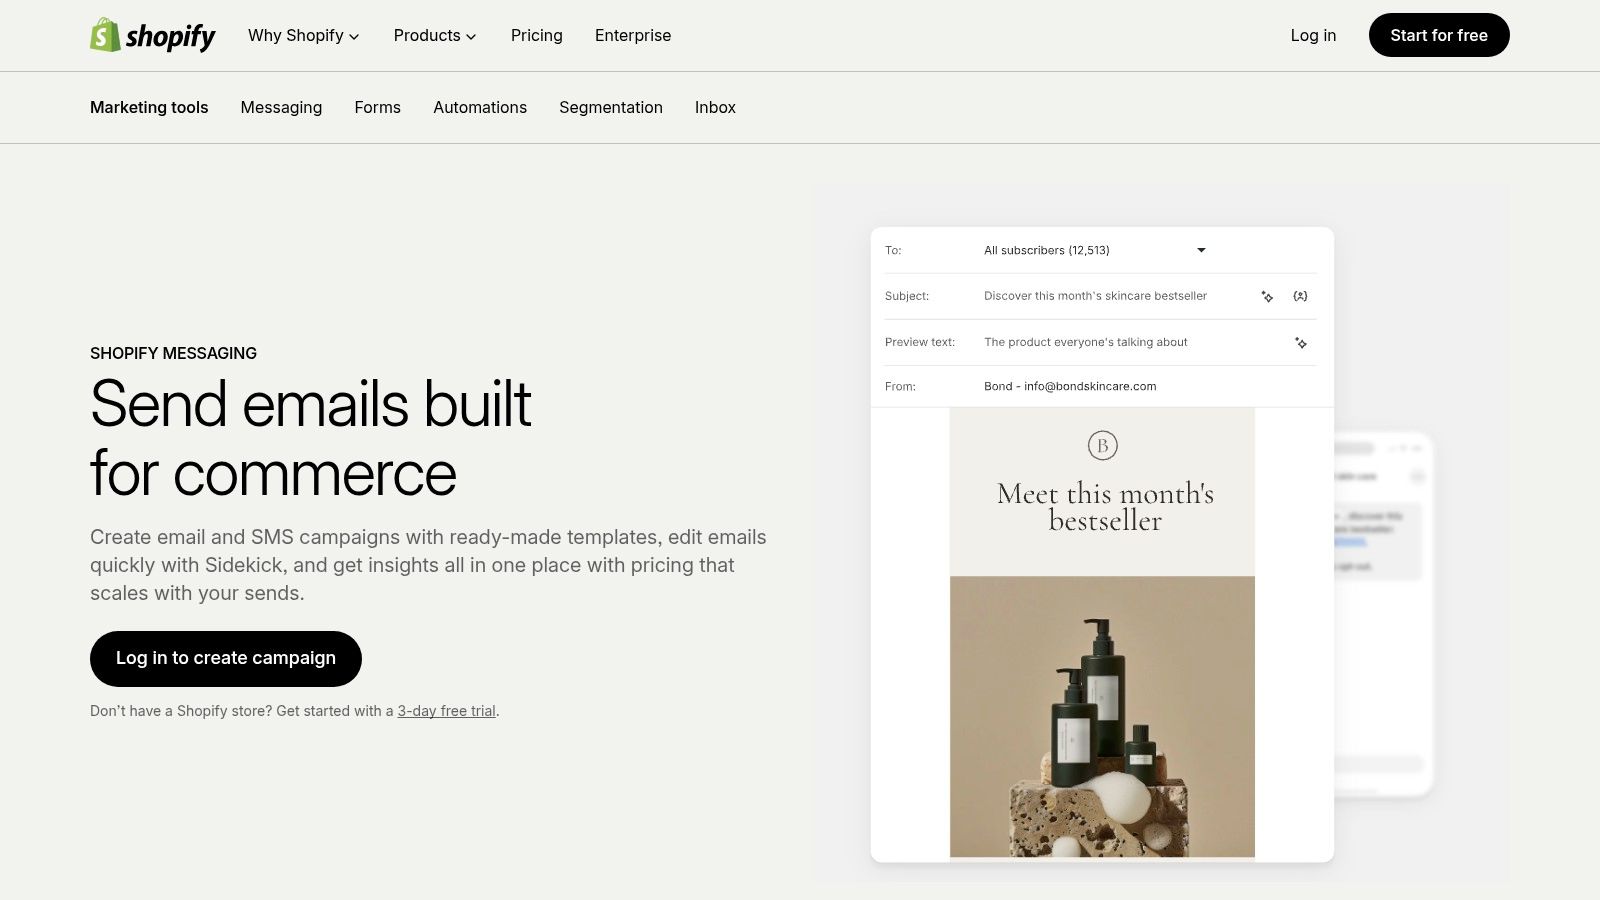The width and height of the screenshot is (1600, 900).
Task: Switch to the Automations tab
Action: click(x=480, y=107)
